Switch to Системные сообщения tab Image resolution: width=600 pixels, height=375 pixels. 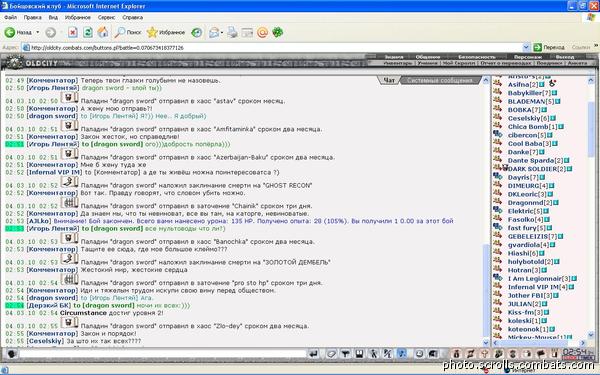[x=440, y=80]
